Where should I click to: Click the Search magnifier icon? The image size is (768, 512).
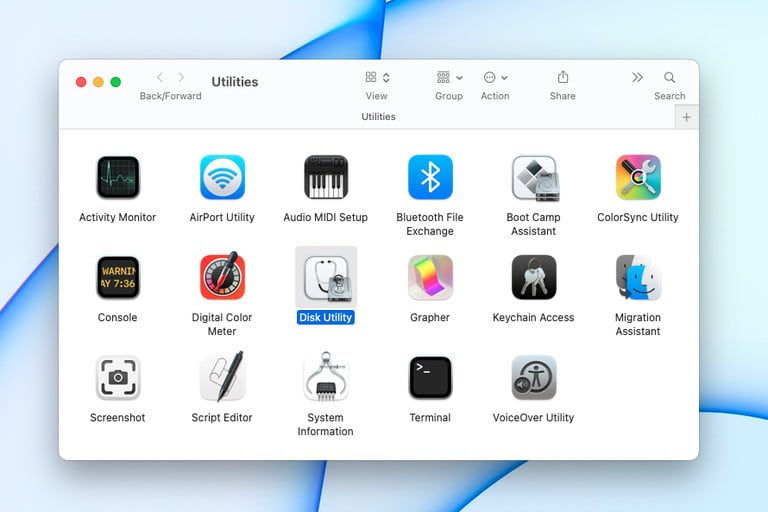coord(670,77)
